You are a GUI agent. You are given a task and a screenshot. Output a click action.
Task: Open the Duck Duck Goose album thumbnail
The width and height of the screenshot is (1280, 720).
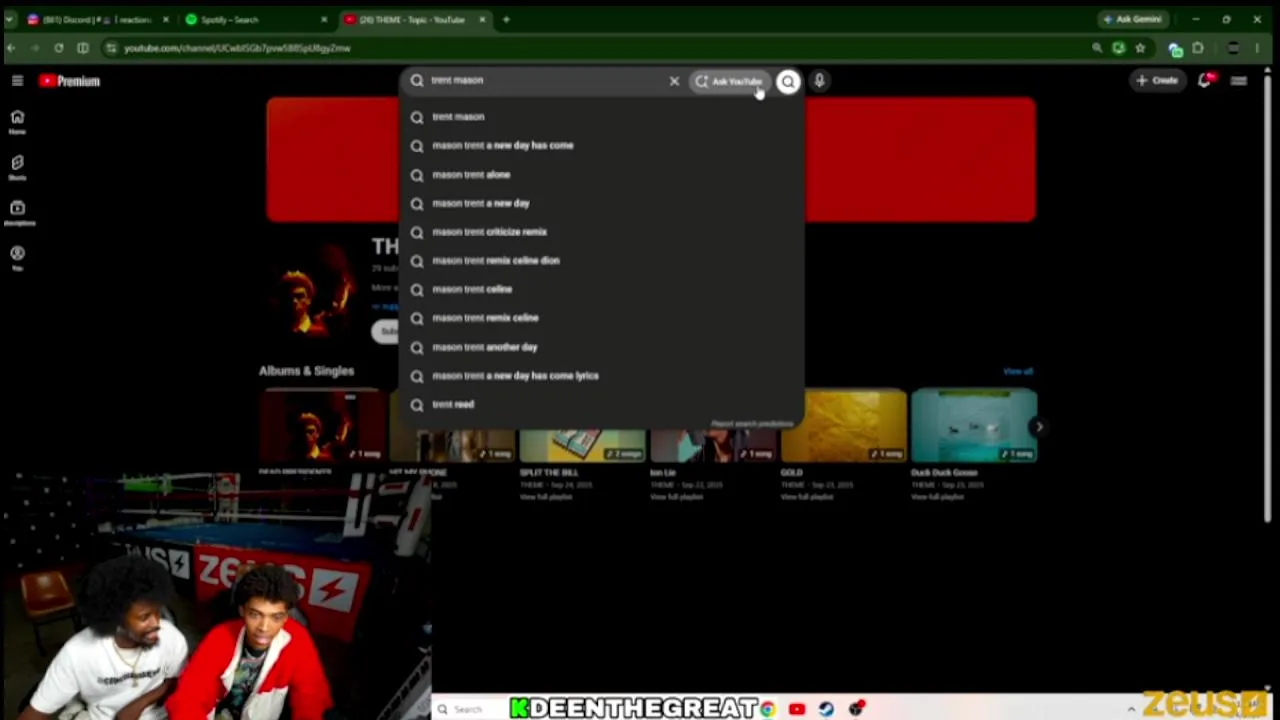point(975,425)
